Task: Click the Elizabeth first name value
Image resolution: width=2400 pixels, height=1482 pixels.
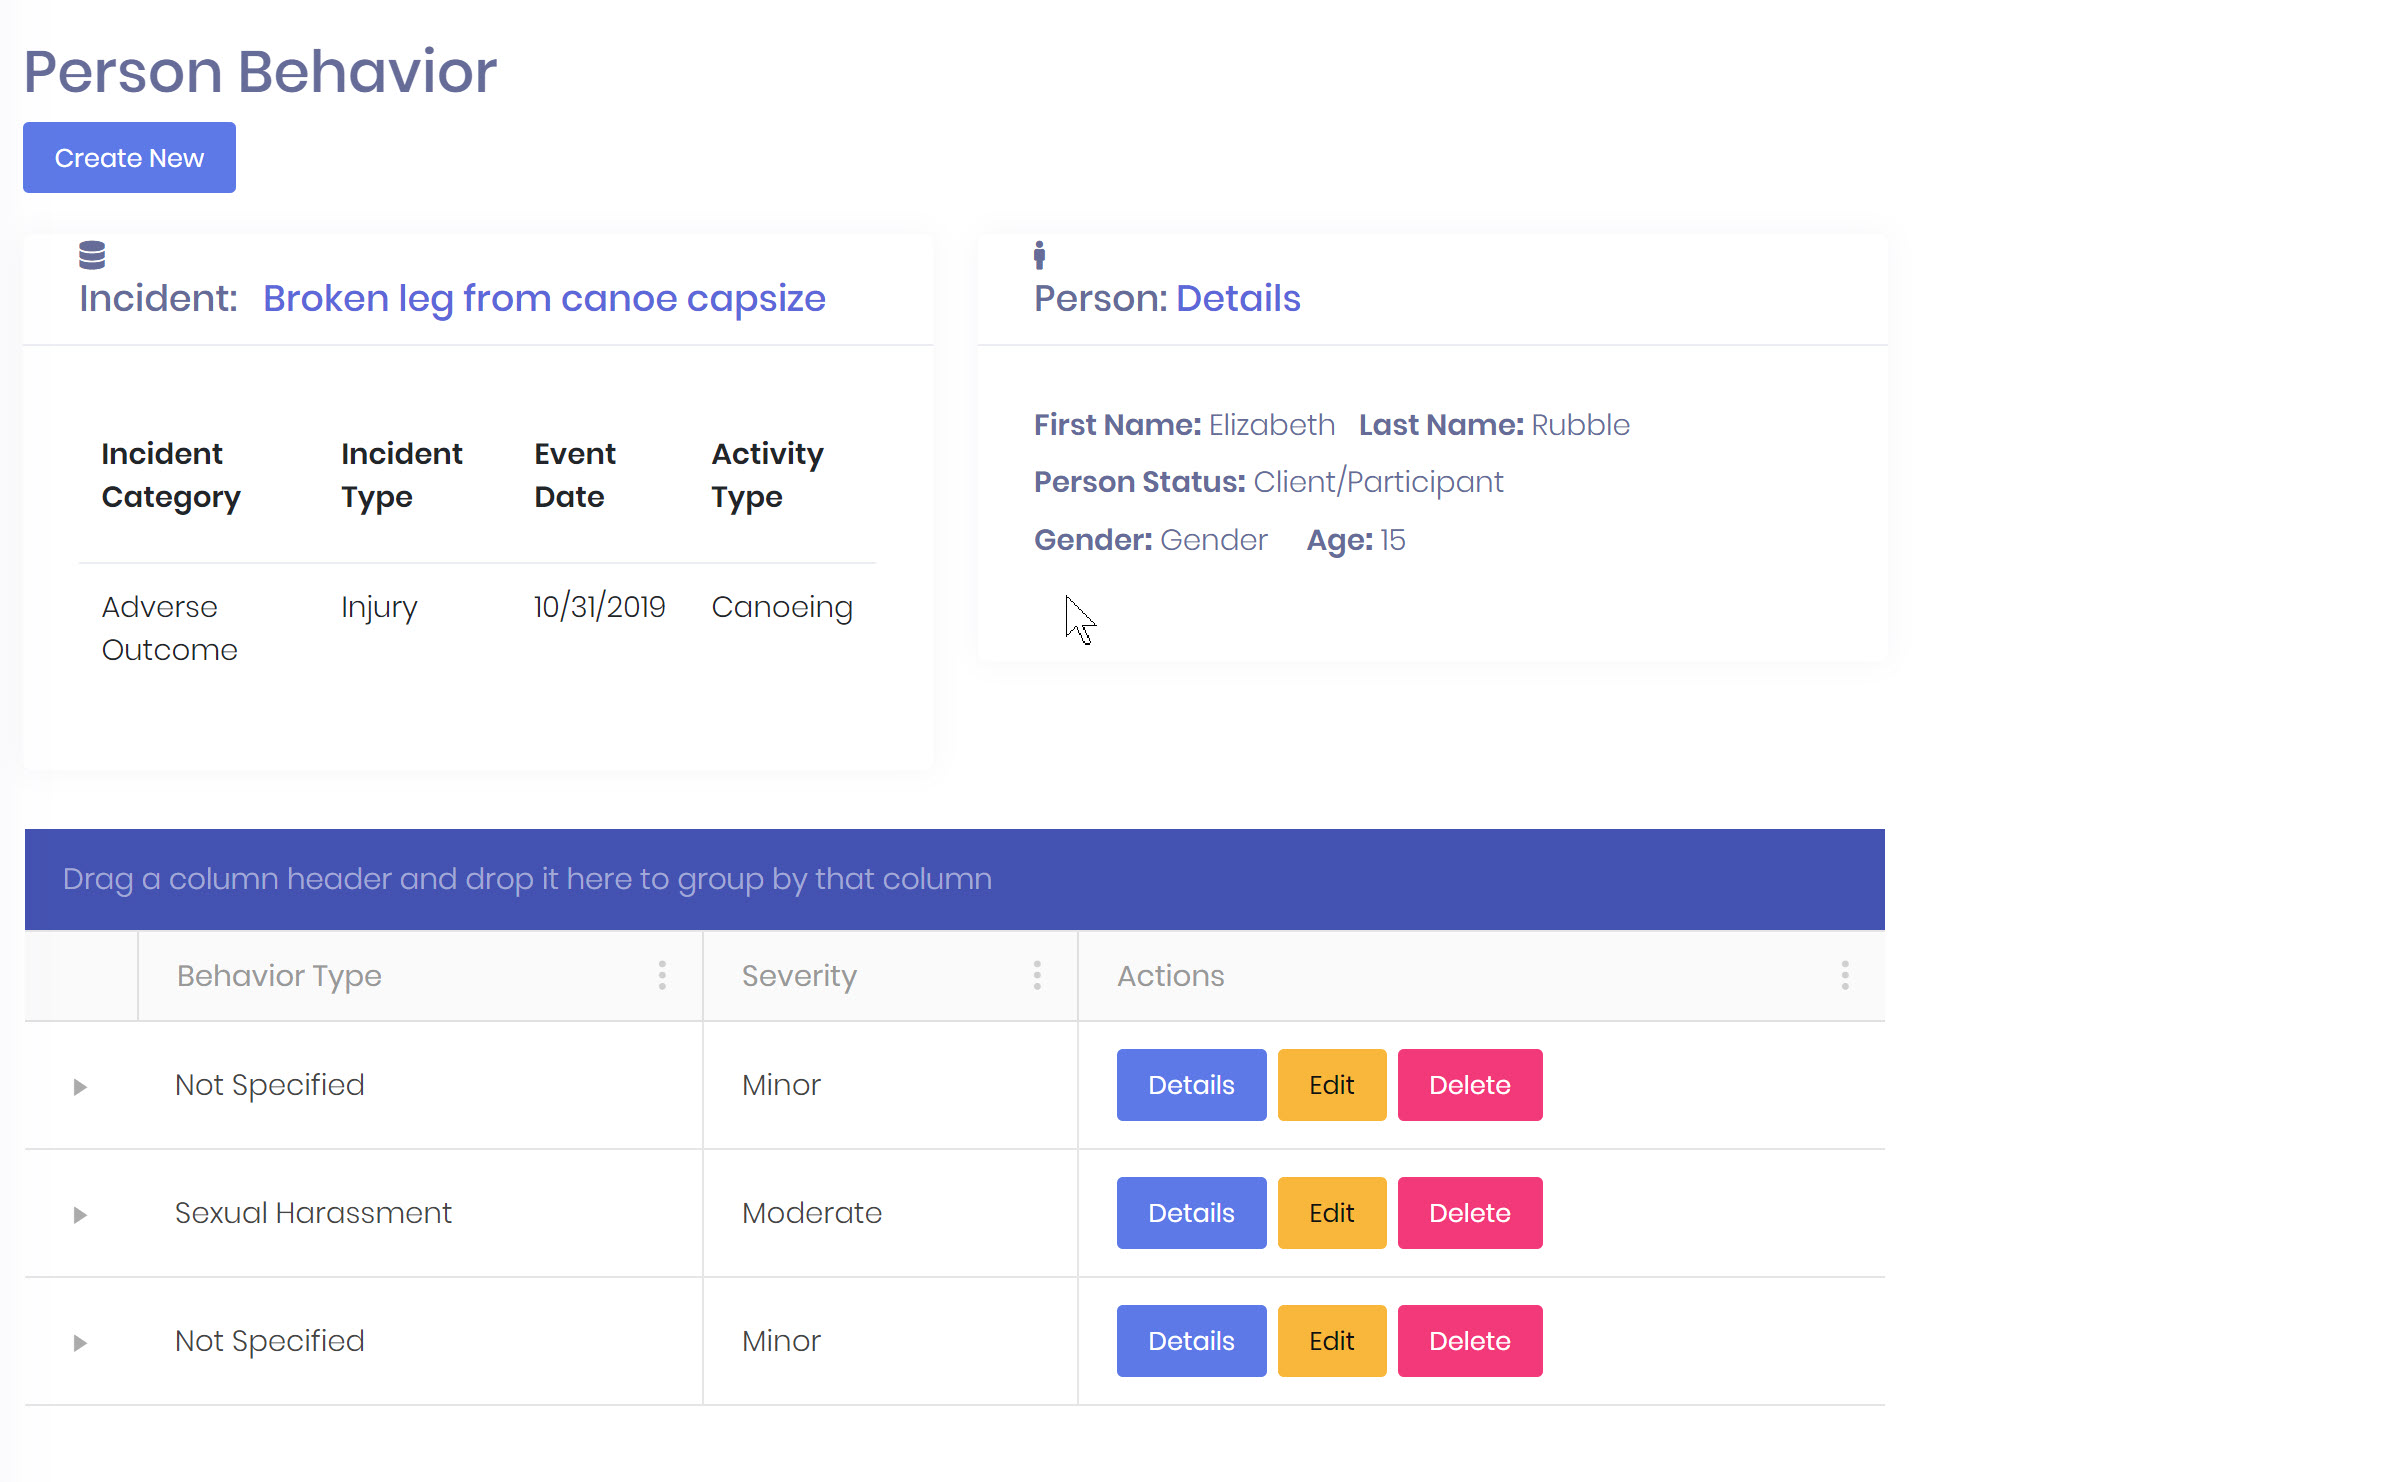Action: coord(1271,425)
